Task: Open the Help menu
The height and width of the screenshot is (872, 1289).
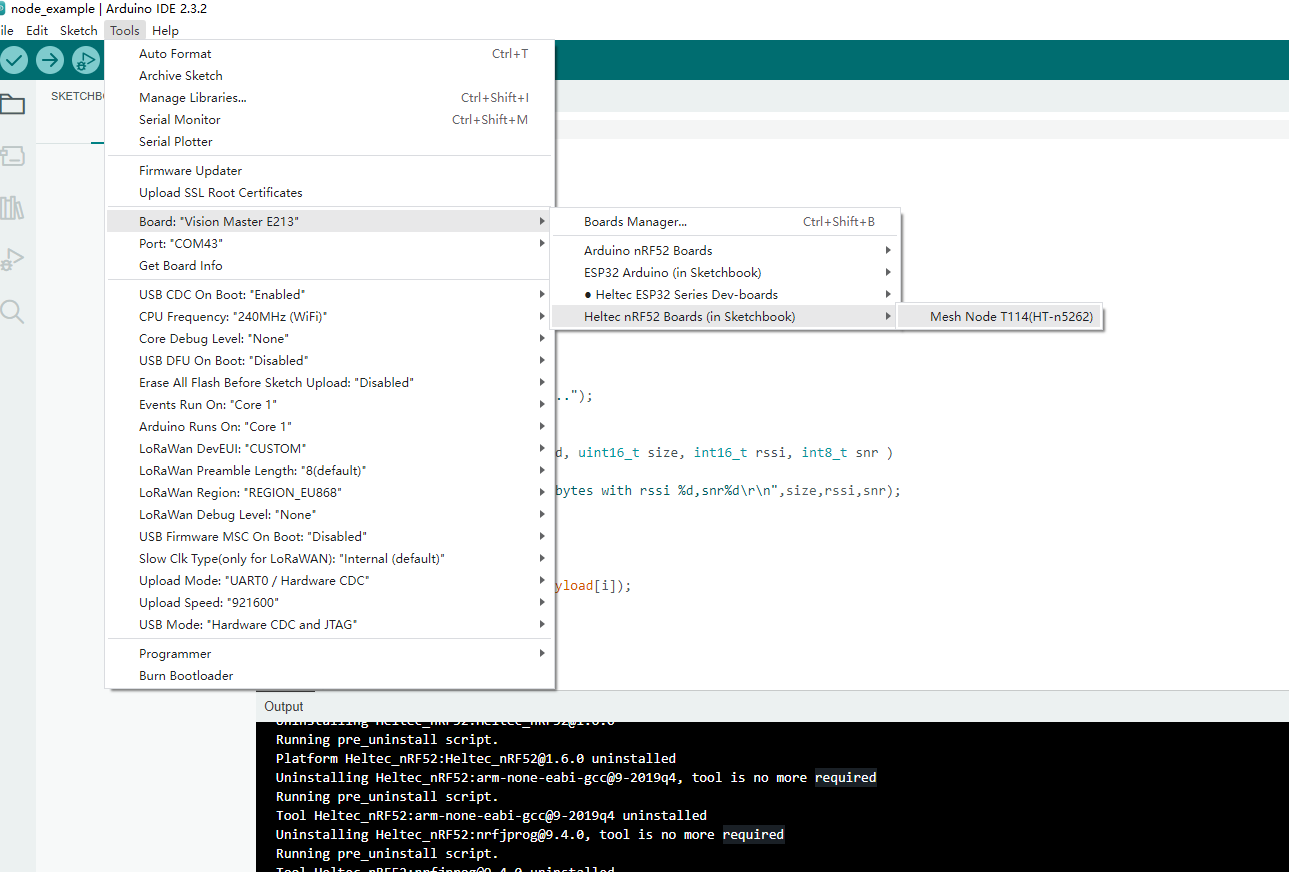Action: click(165, 31)
